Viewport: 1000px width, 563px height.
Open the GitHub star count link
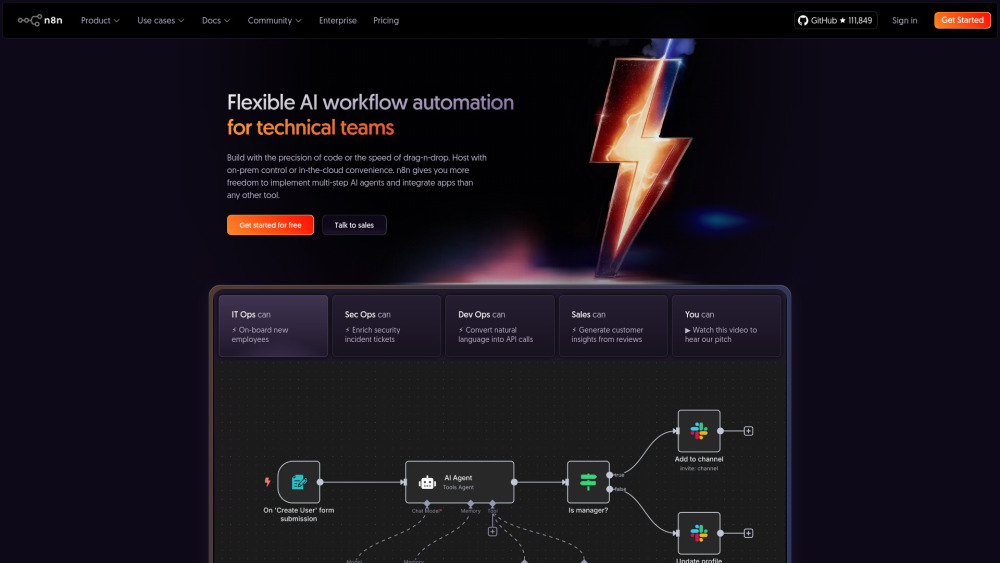835,20
